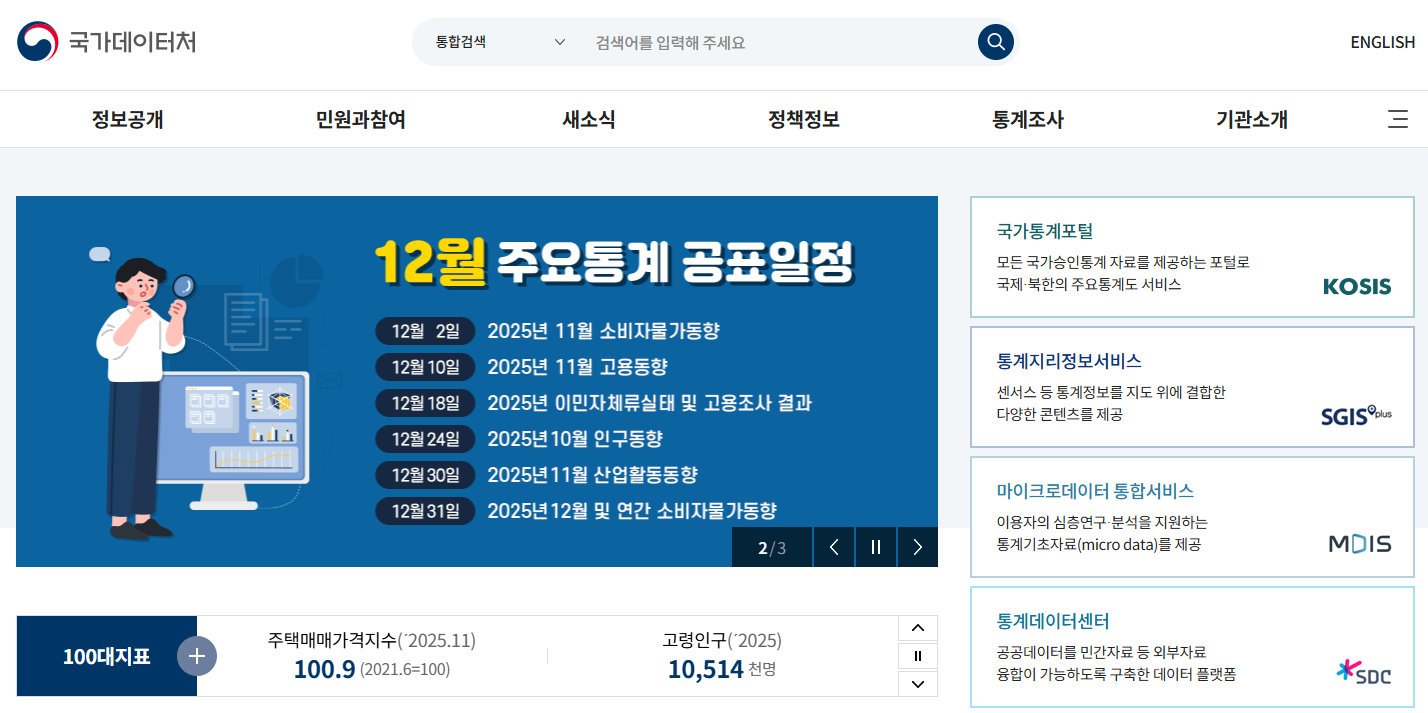Click the search magnifier icon
The height and width of the screenshot is (713, 1428).
pos(994,42)
